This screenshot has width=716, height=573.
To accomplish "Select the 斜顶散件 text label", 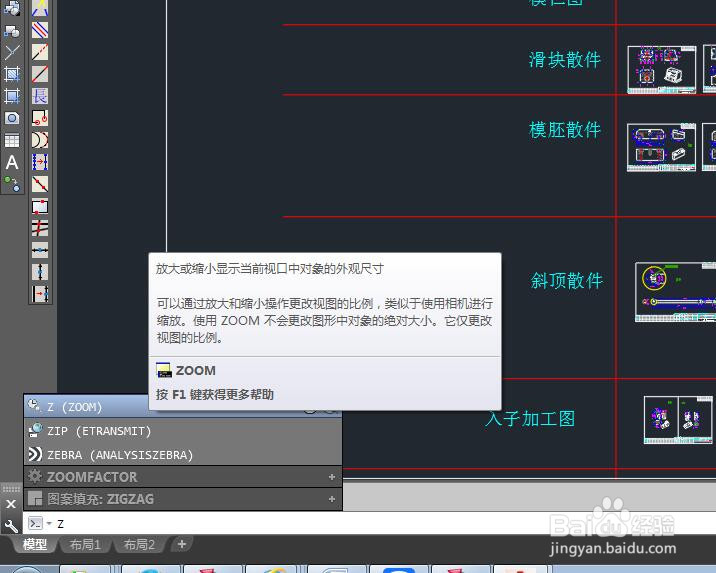I will [567, 280].
